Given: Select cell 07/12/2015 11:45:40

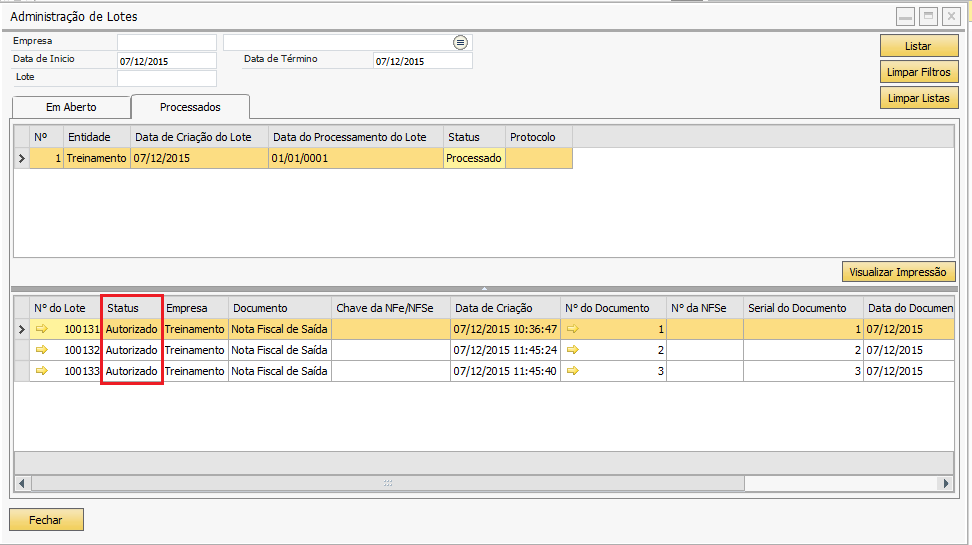Looking at the screenshot, I should tap(505, 371).
